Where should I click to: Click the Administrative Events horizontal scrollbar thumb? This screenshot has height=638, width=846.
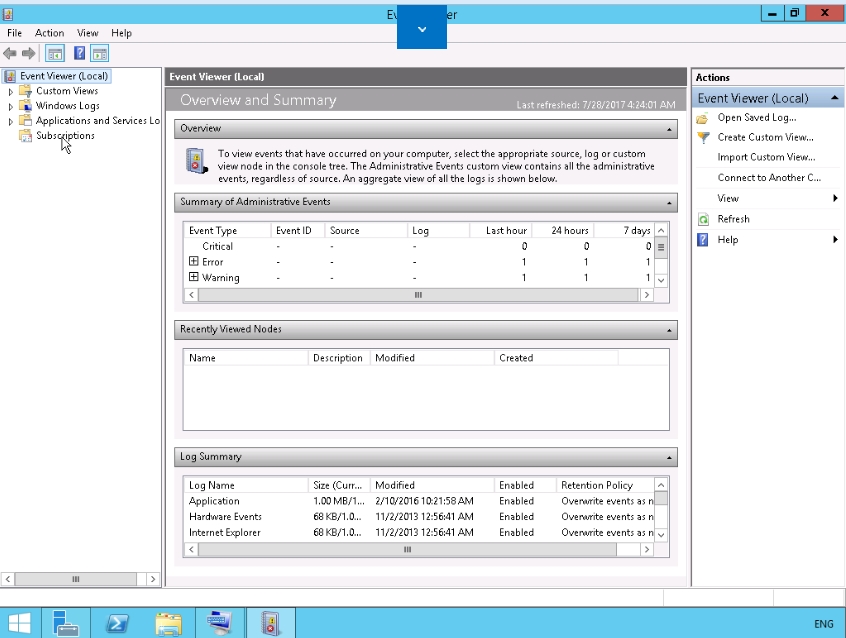coord(418,295)
